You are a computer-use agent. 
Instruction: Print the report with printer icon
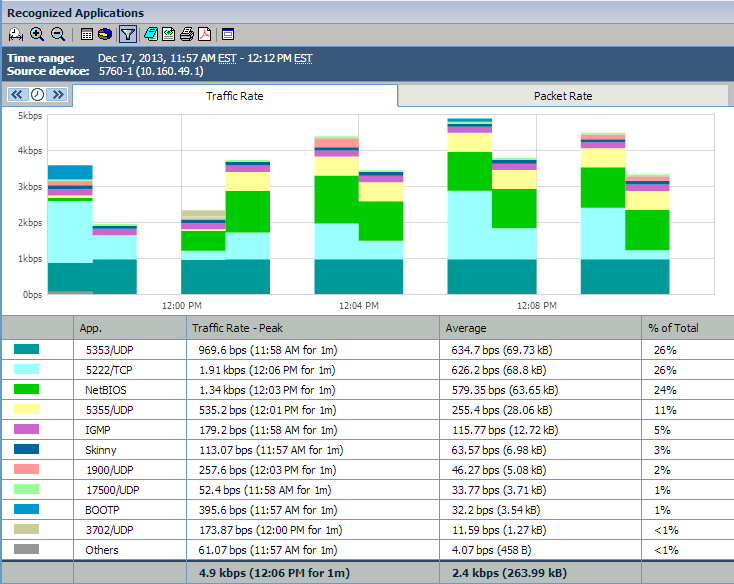(x=186, y=34)
